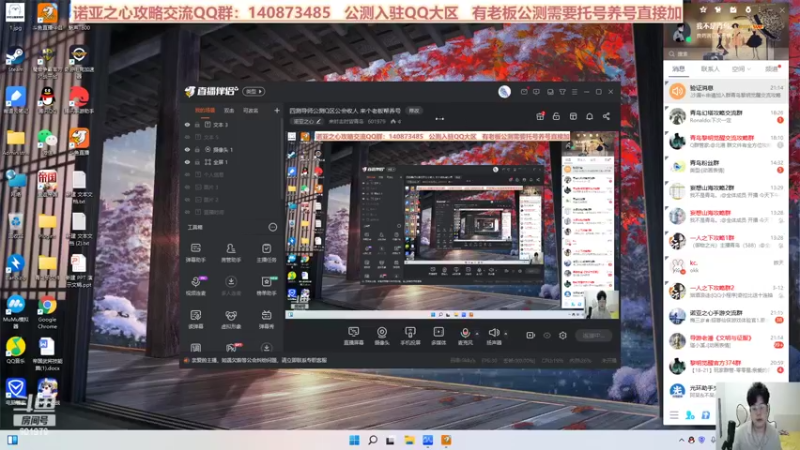This screenshot has width=800, height=450.
Task: Click the 修改 button beside room title
Action: pos(413,111)
